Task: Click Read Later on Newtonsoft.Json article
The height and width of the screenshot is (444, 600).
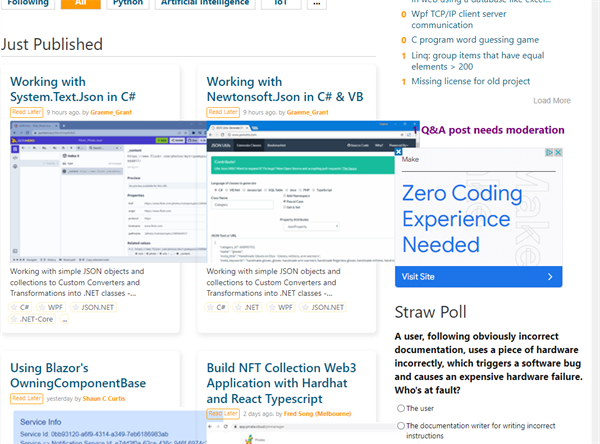Action: [x=223, y=112]
